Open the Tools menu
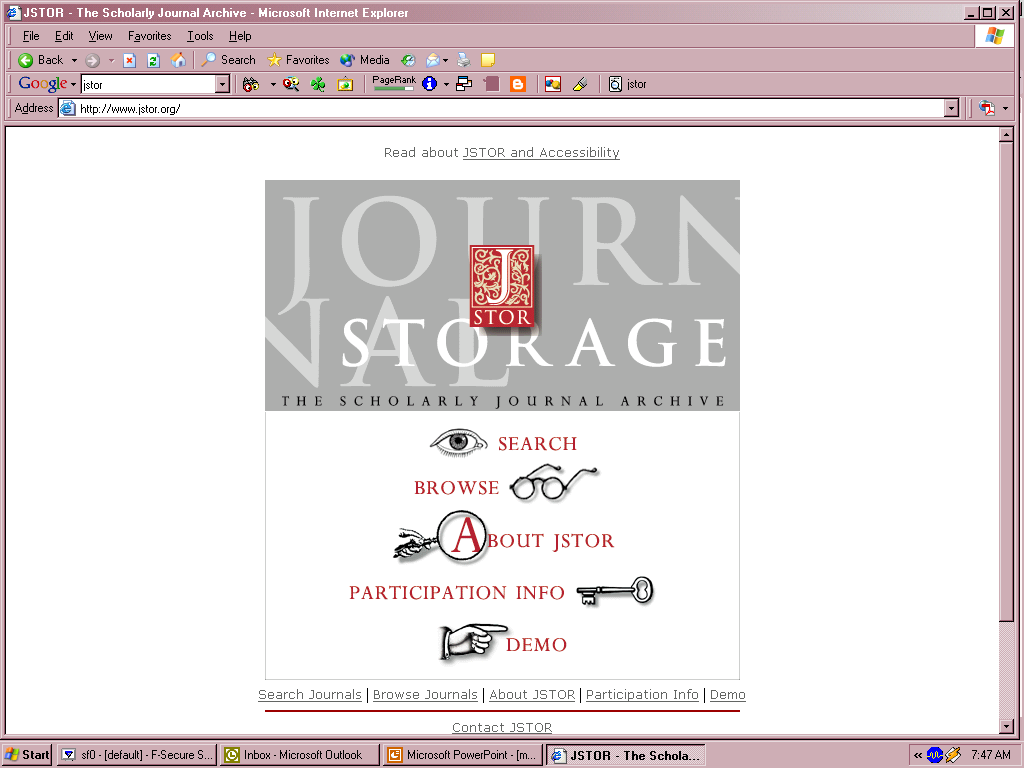1024x768 pixels. point(200,36)
